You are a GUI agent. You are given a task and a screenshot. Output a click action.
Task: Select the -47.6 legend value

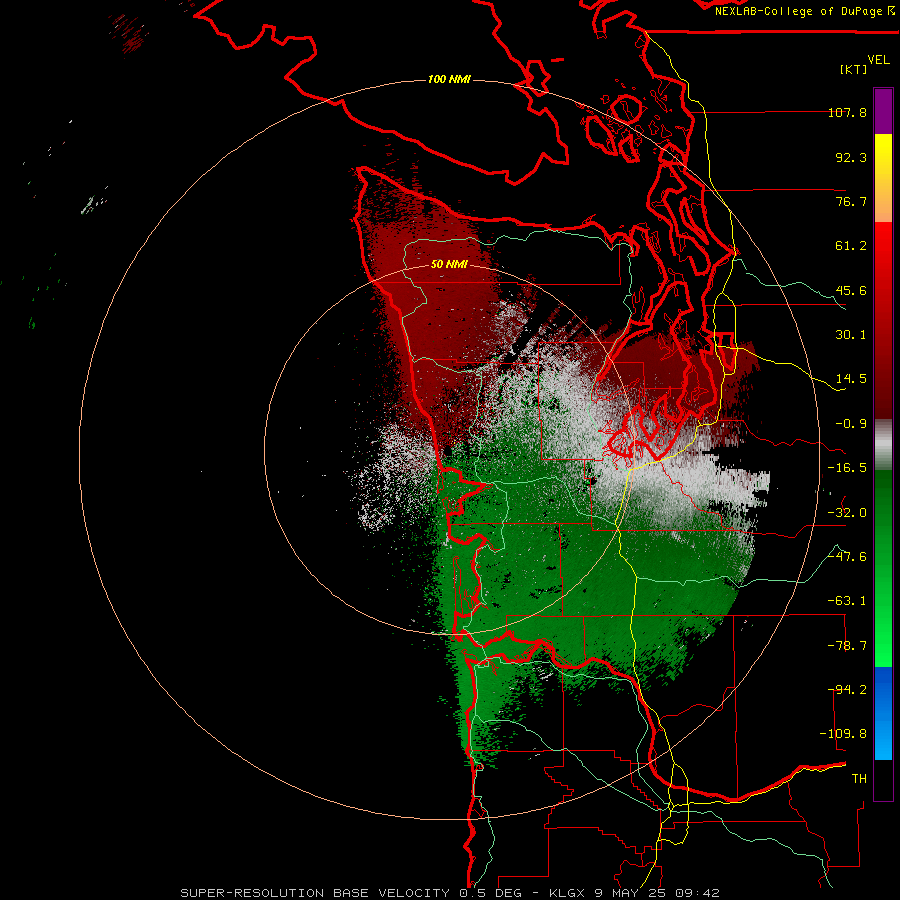click(847, 557)
